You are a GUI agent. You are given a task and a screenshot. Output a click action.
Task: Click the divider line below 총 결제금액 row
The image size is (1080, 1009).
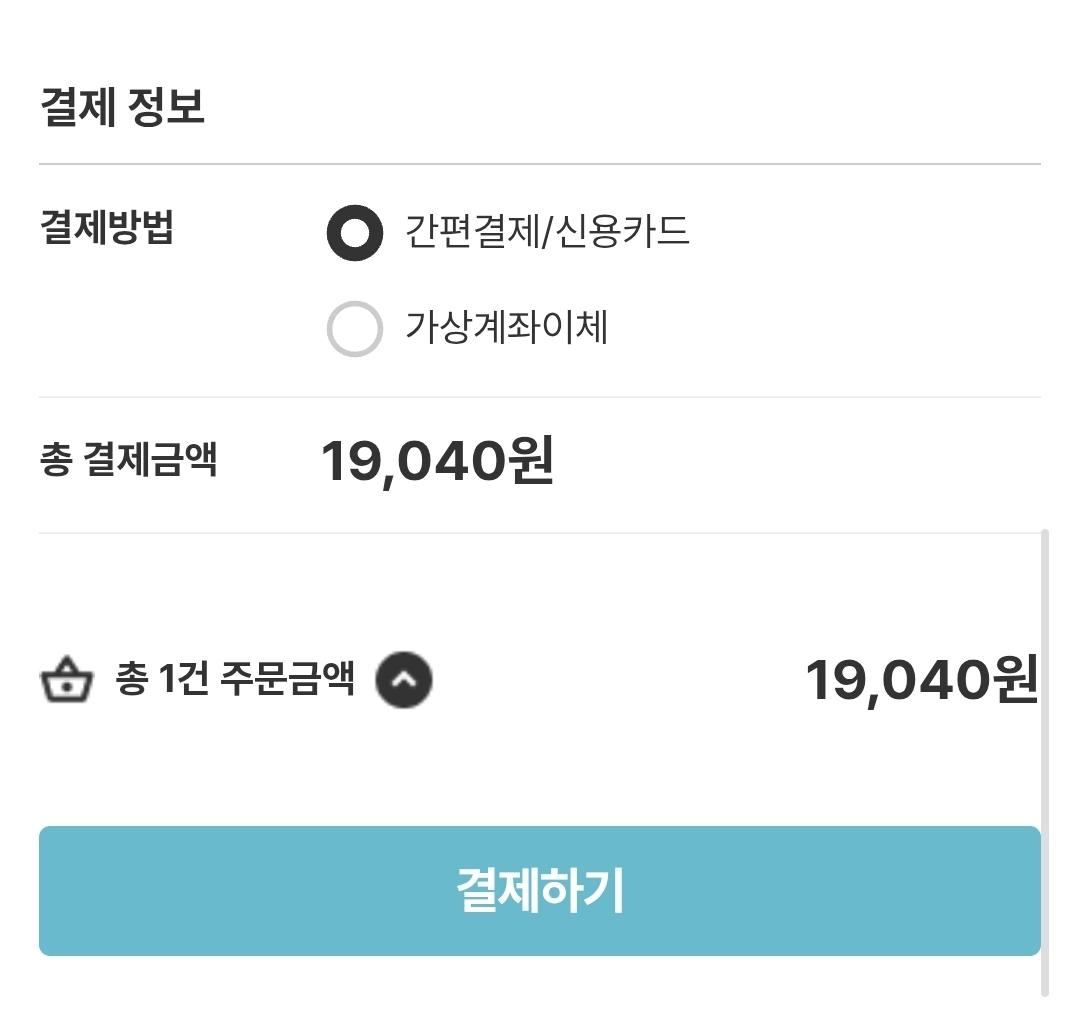point(540,533)
